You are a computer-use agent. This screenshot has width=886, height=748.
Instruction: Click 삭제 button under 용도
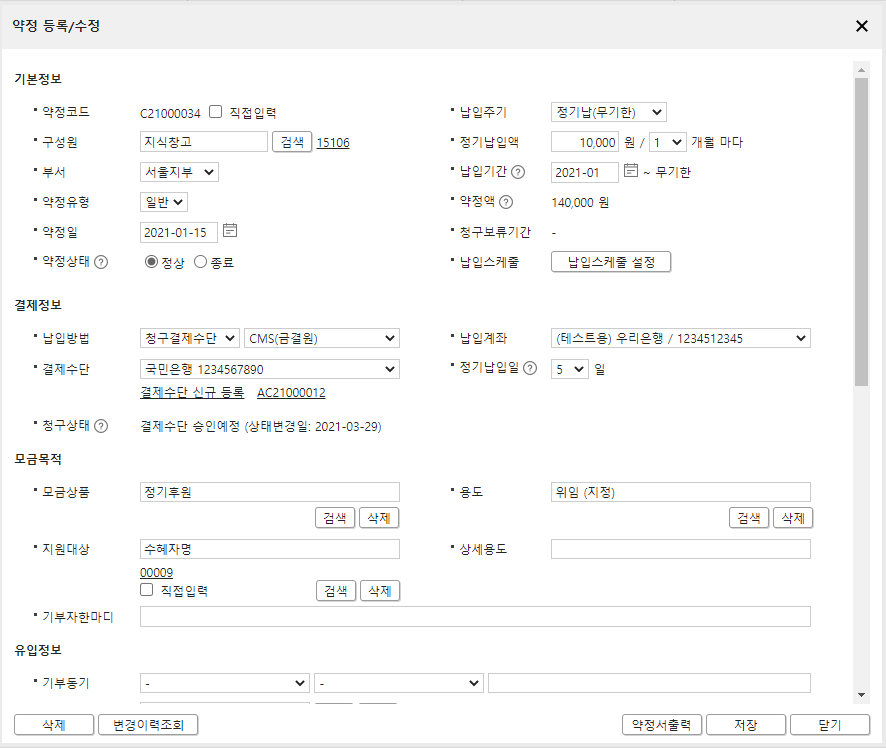(793, 518)
